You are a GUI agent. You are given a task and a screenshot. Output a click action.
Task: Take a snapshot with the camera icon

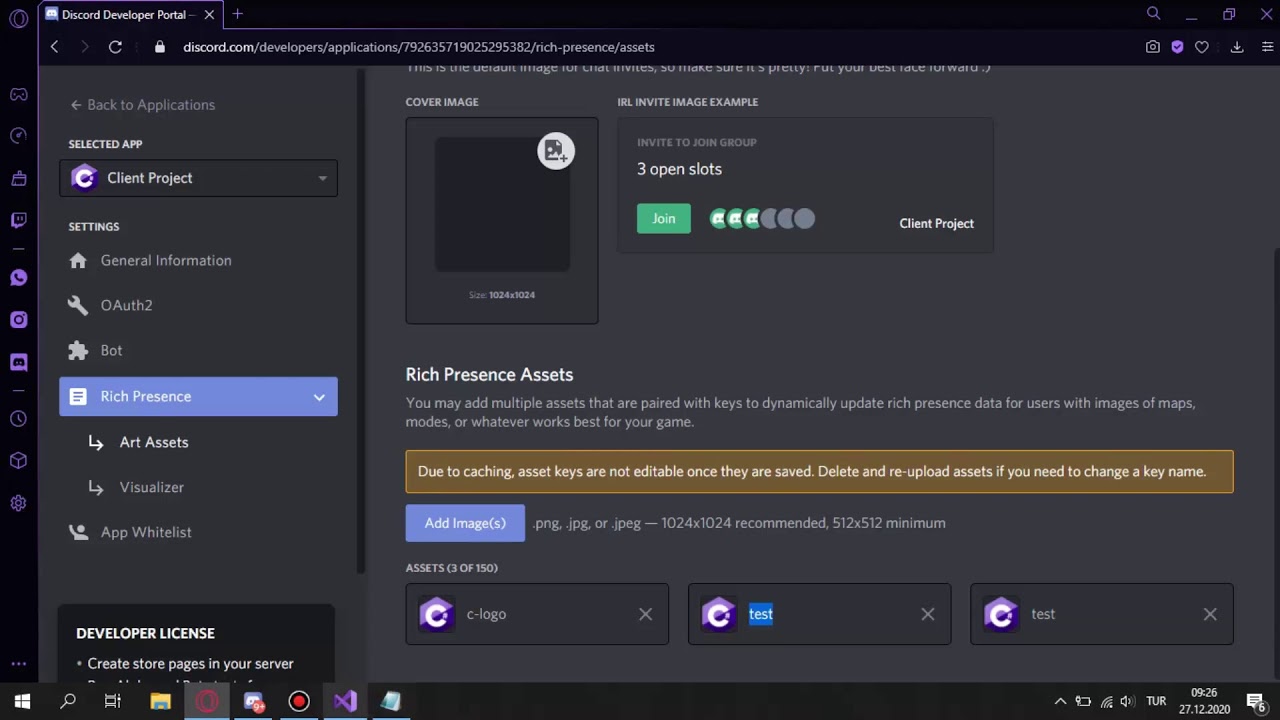click(x=1153, y=47)
